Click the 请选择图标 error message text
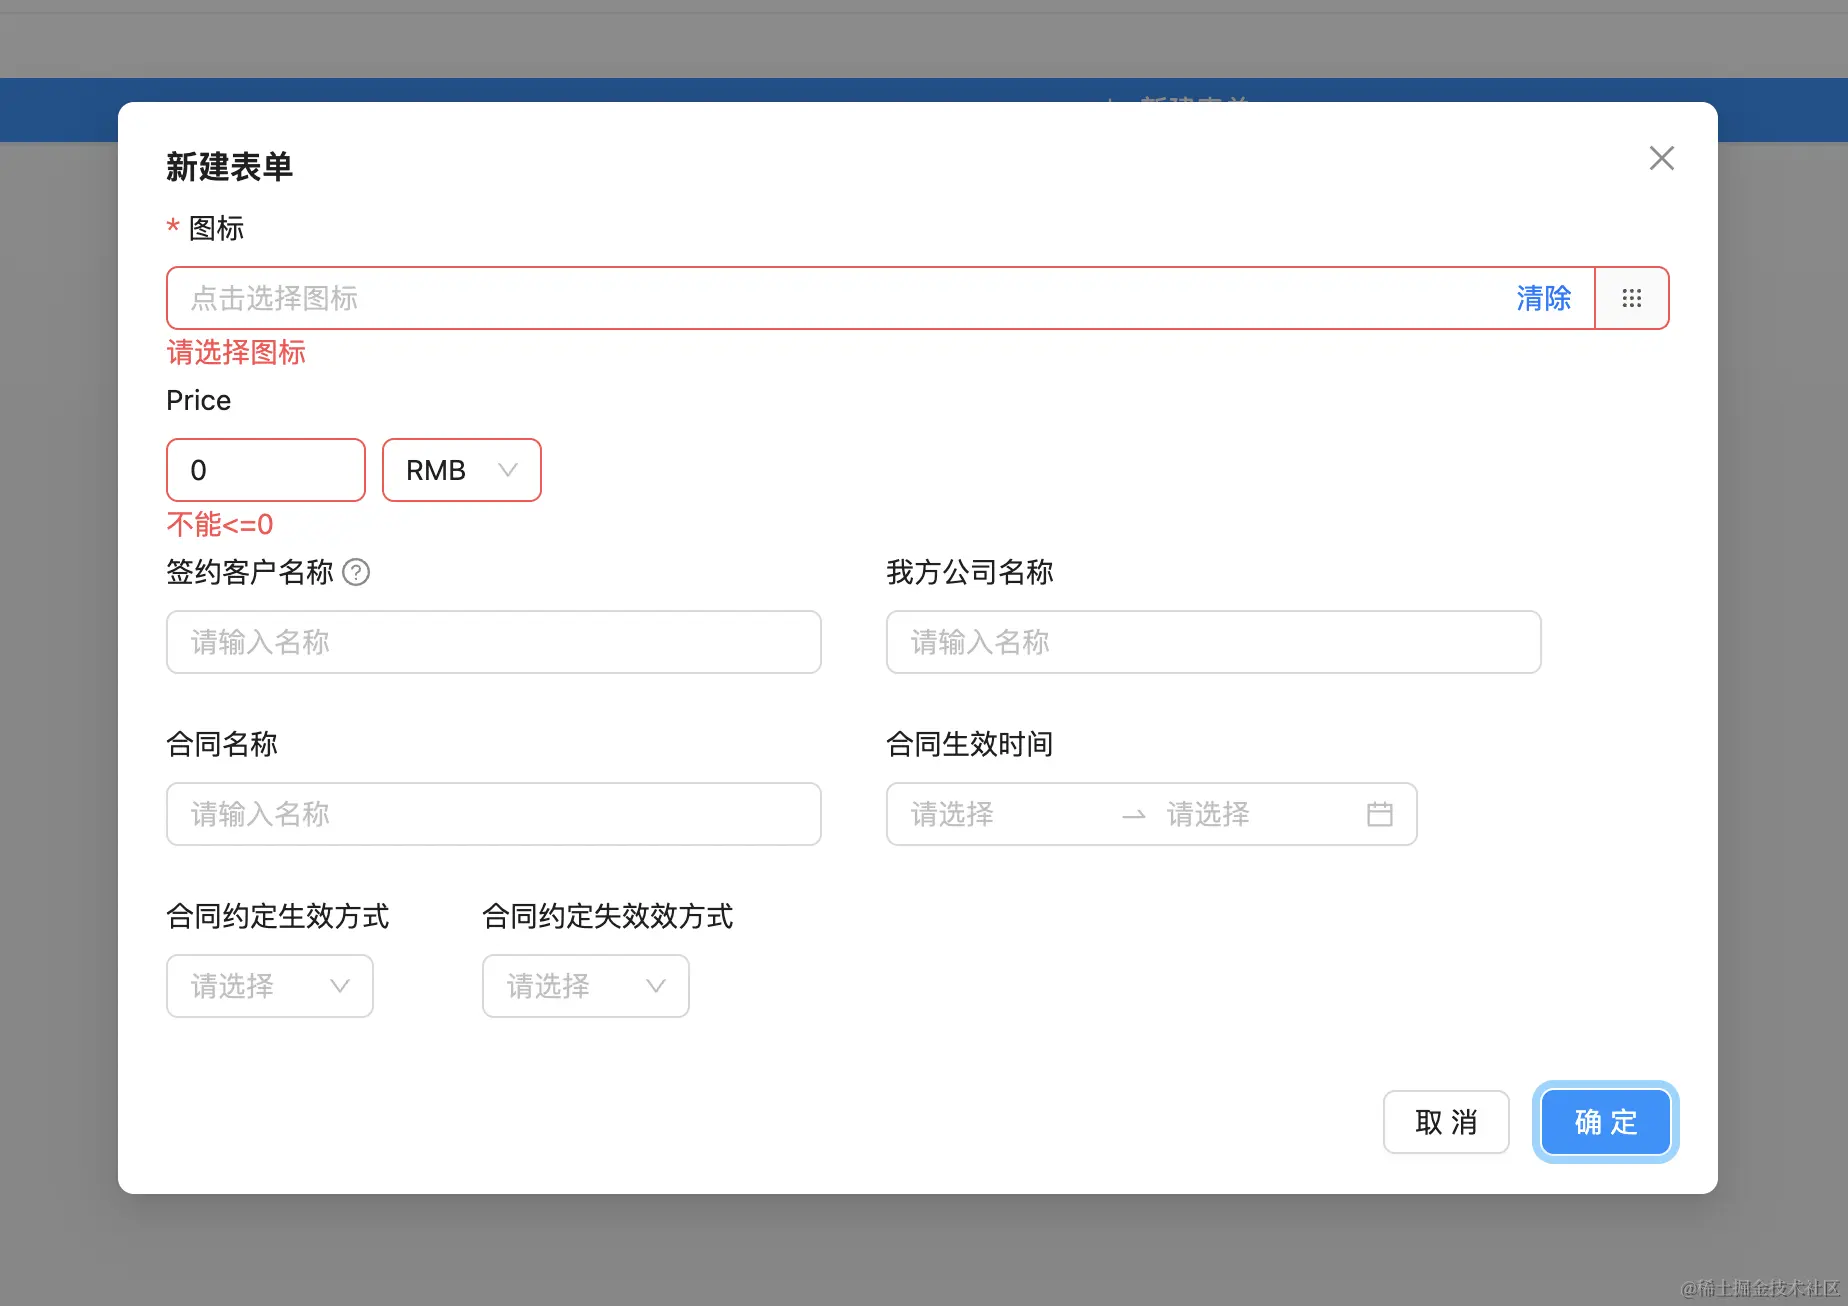This screenshot has height=1306, width=1848. click(x=236, y=352)
